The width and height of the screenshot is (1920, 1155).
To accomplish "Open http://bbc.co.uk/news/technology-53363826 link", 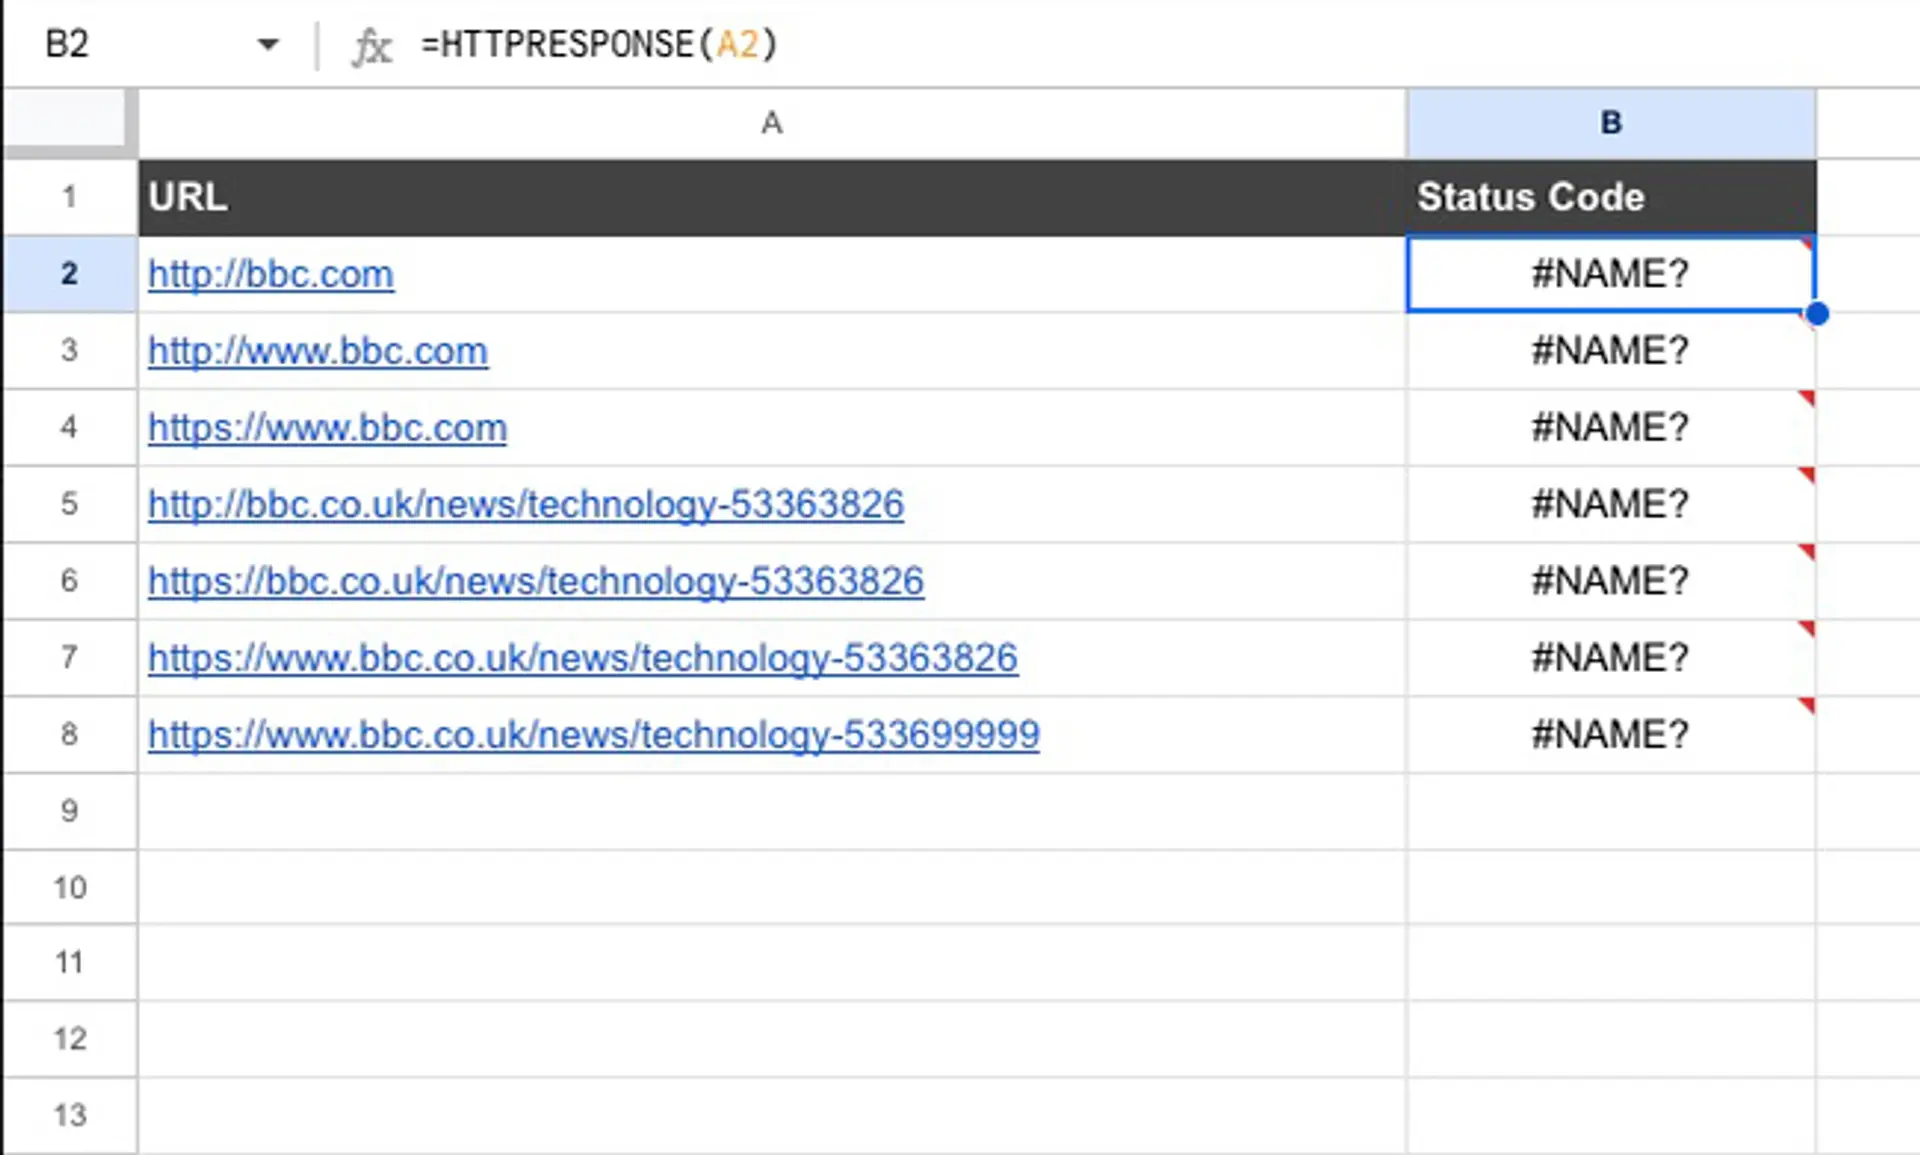I will [x=526, y=505].
